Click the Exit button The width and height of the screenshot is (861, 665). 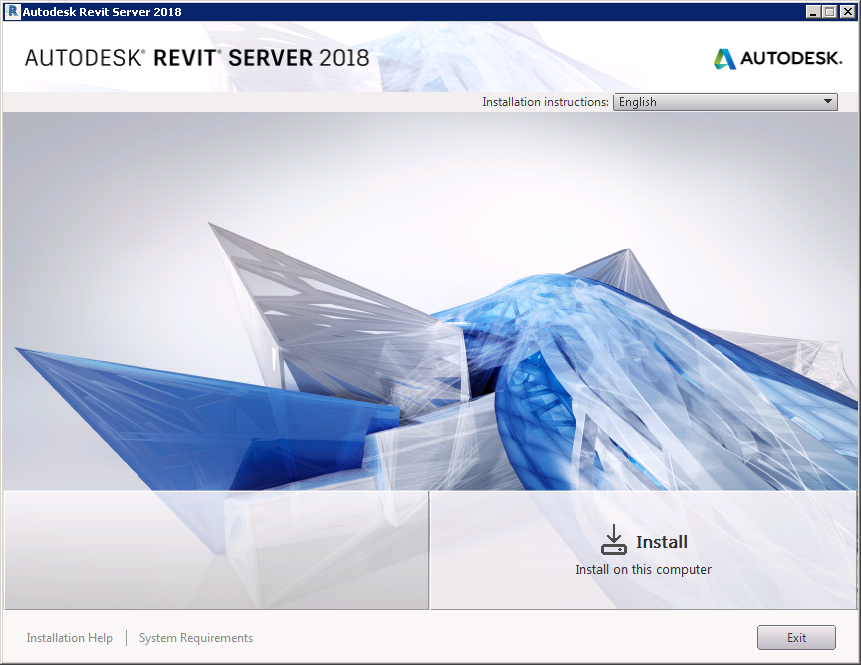[x=796, y=638]
